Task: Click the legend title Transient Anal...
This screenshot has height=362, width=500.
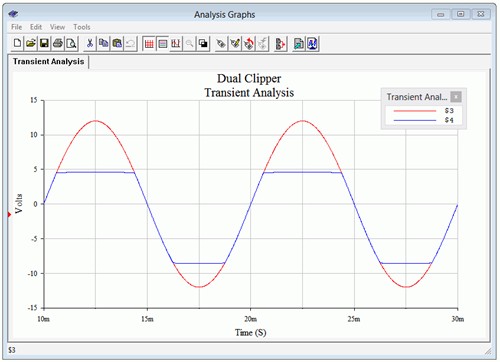Action: click(x=416, y=97)
